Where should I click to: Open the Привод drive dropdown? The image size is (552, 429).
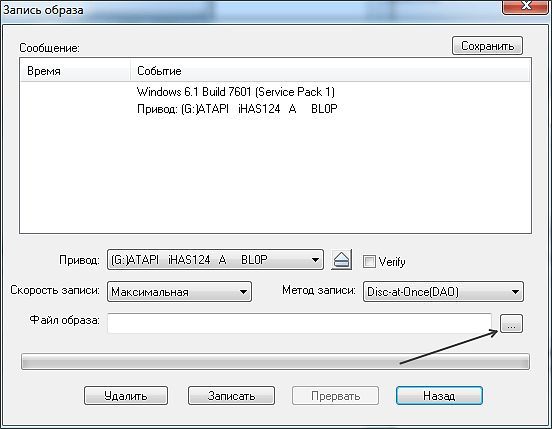pyautogui.click(x=215, y=260)
